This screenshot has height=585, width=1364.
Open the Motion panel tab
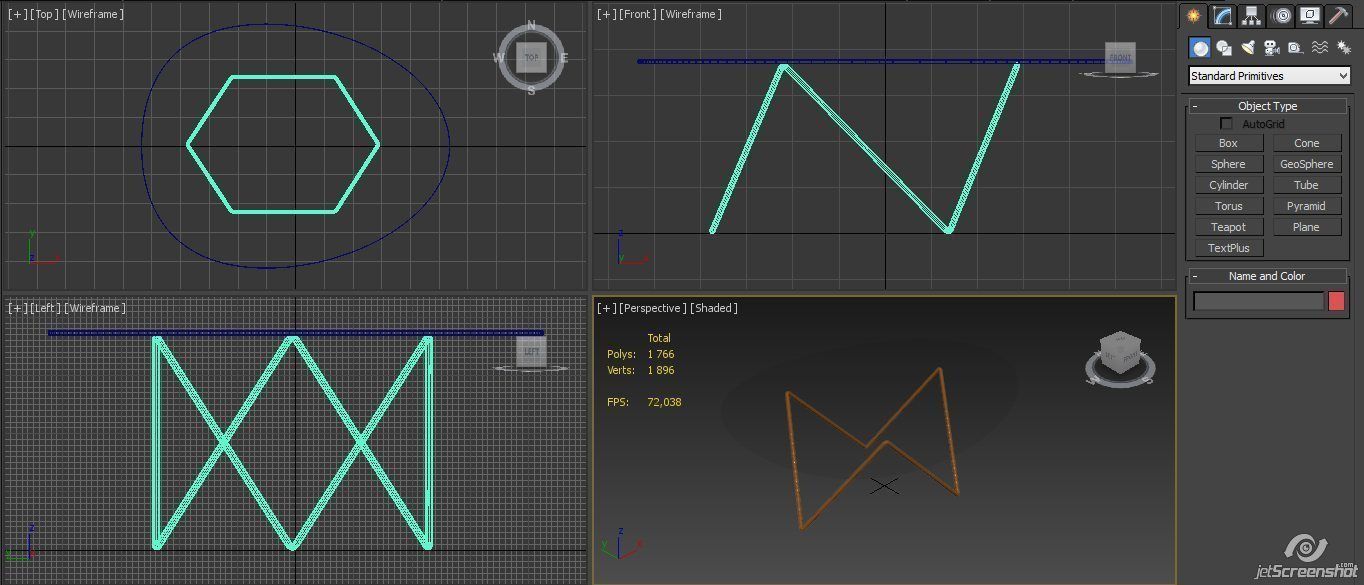(x=1281, y=15)
